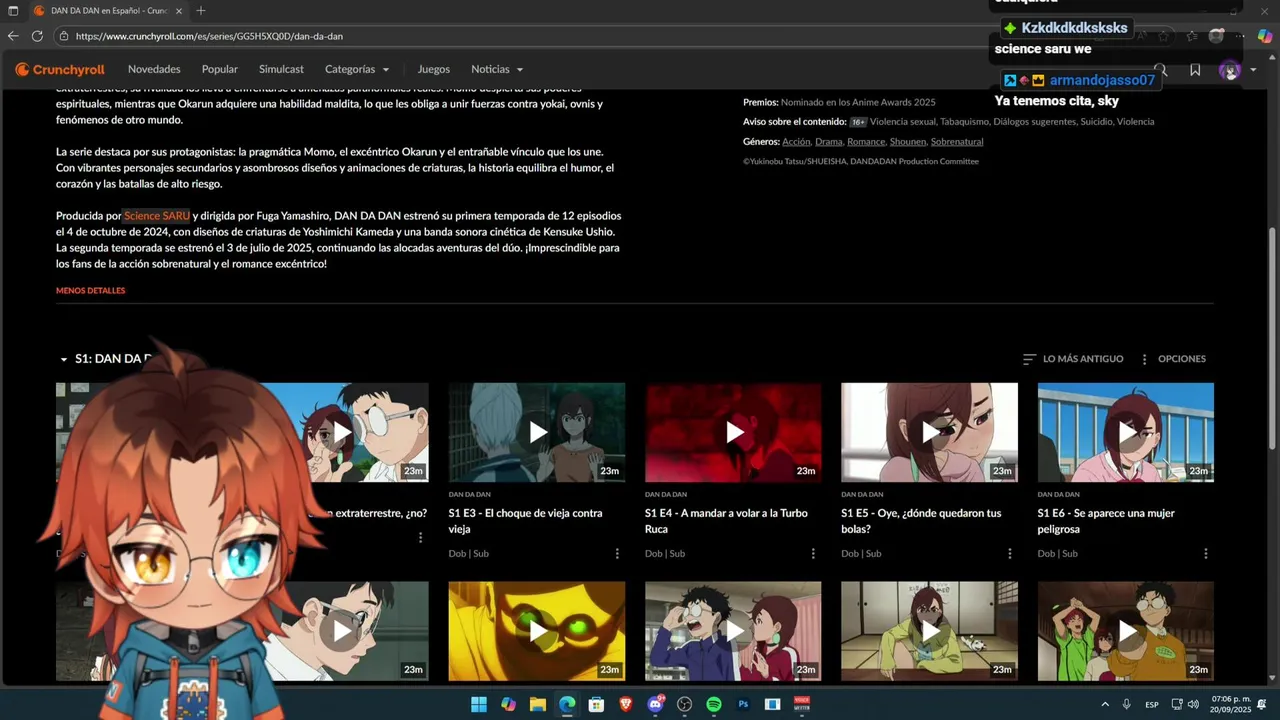This screenshot has width=1280, height=720.
Task: Open title 'S1 E3 - El choque de vieja contra vieja'
Action: coord(526,521)
